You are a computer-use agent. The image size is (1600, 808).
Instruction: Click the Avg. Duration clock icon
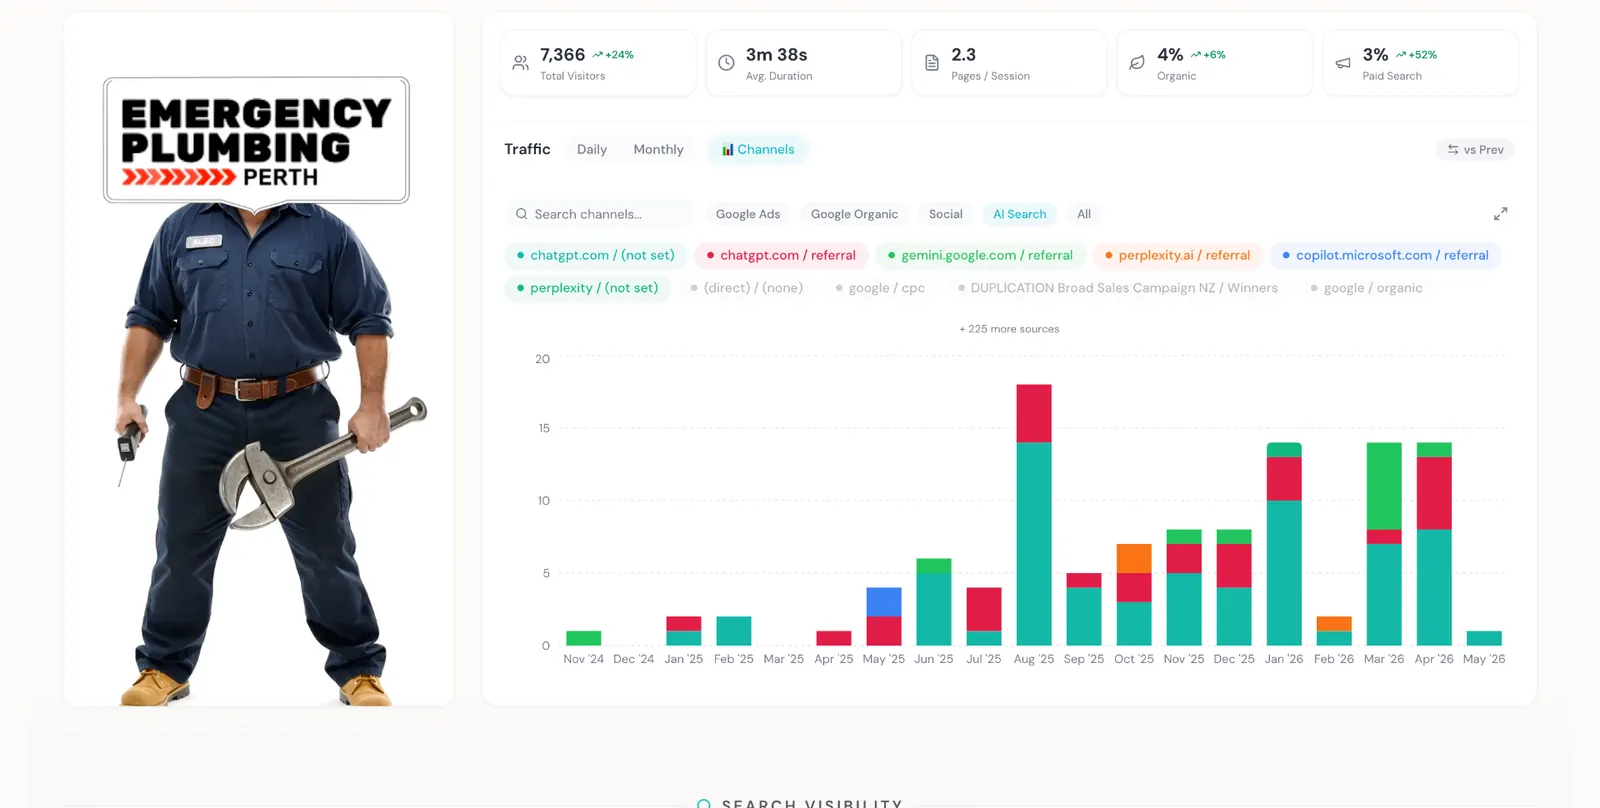(x=726, y=63)
